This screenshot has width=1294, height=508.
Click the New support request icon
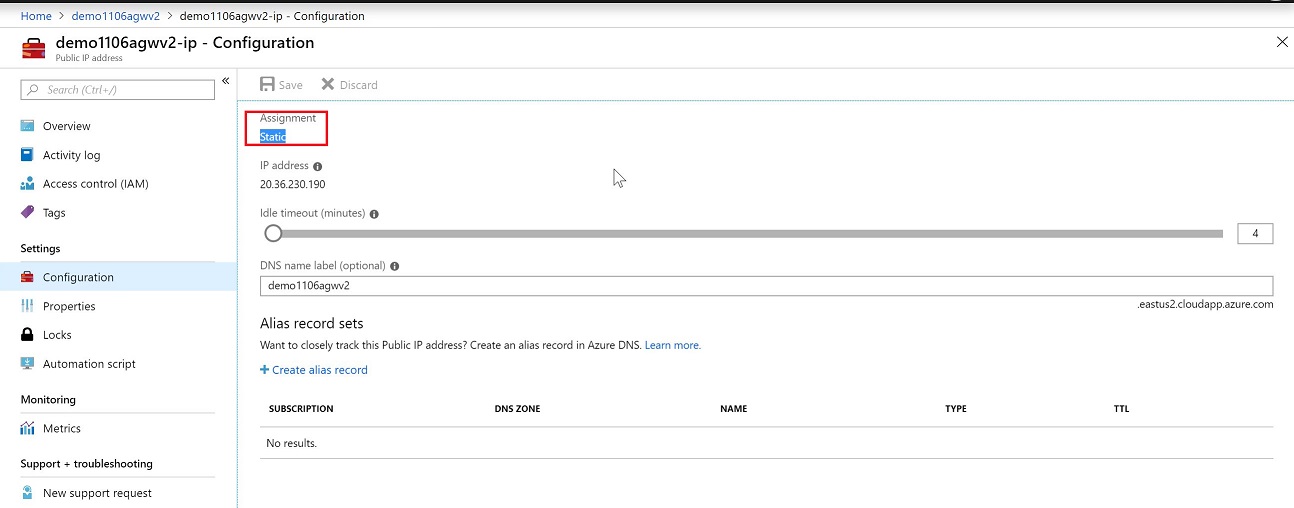click(28, 493)
